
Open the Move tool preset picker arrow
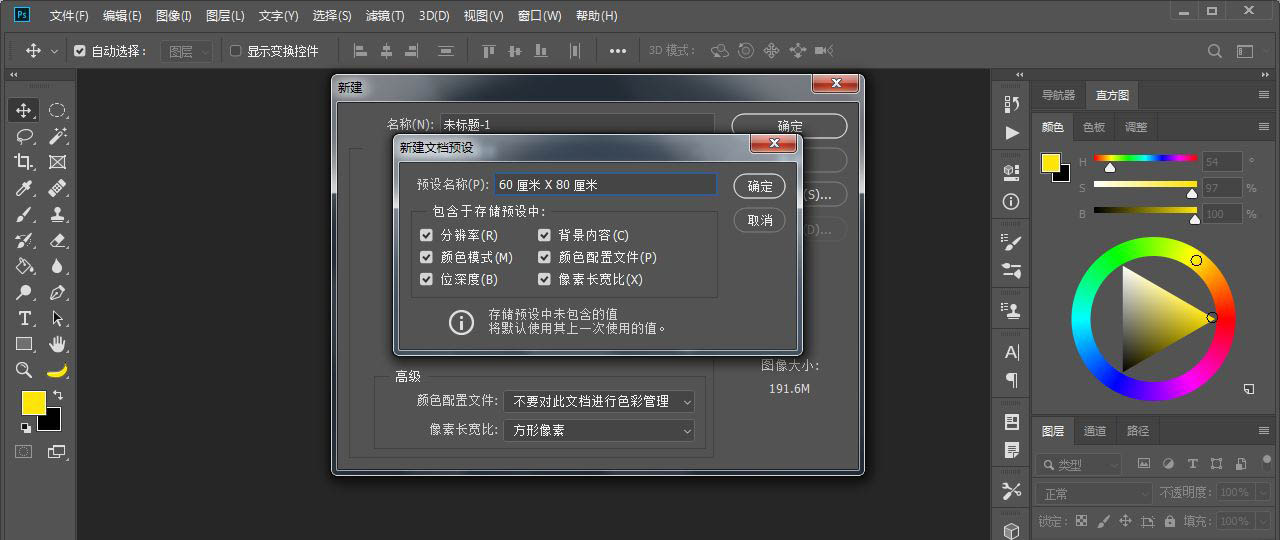point(54,51)
